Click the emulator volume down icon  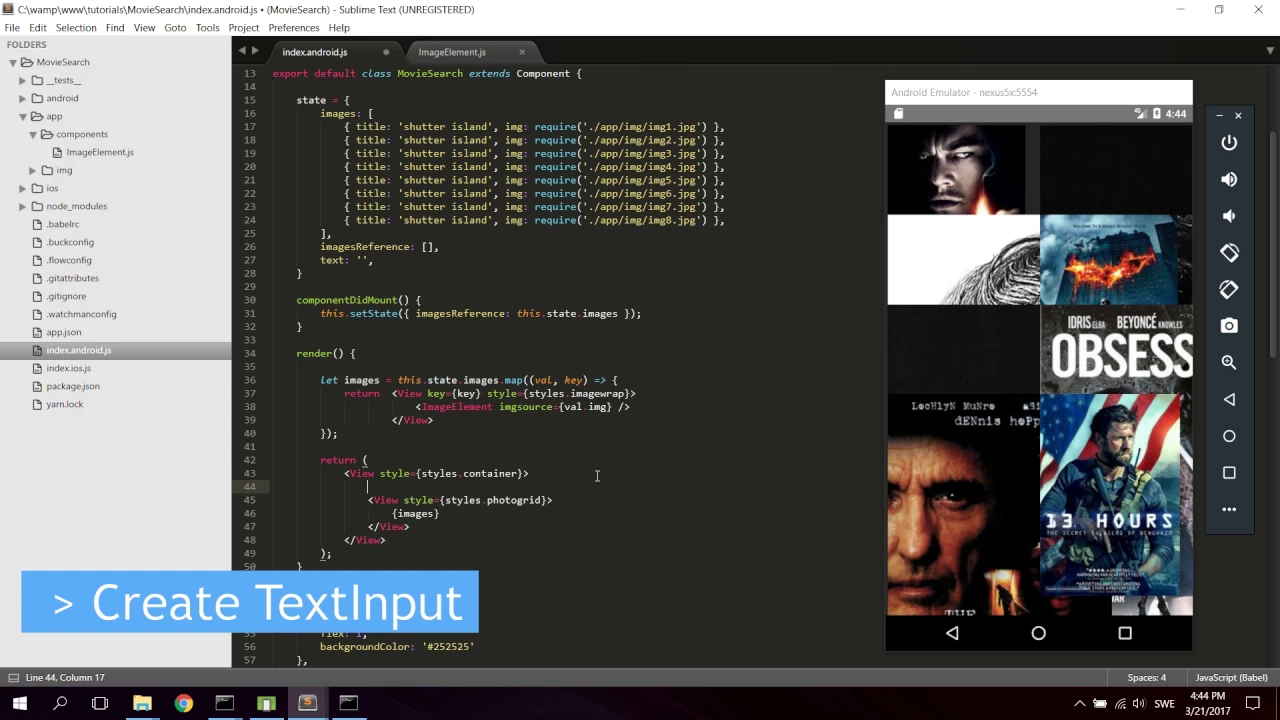[1229, 216]
